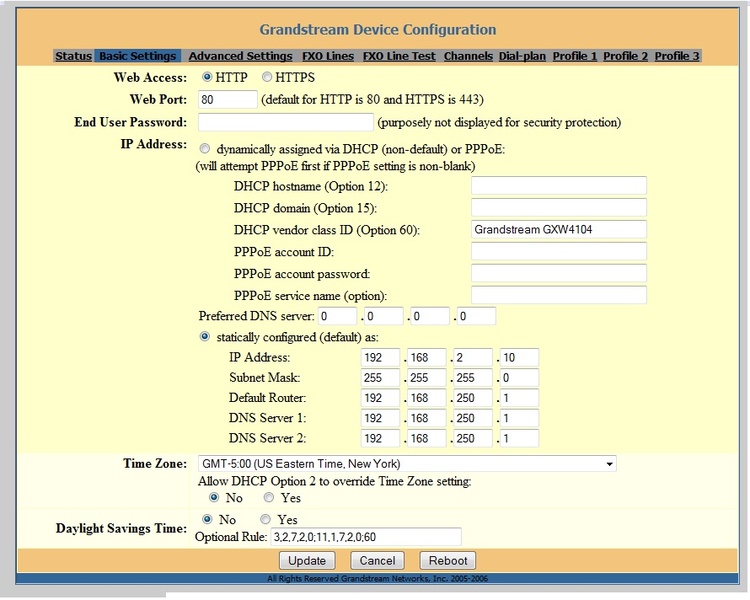
Task: Click the Optional Rule field
Action: click(x=366, y=537)
